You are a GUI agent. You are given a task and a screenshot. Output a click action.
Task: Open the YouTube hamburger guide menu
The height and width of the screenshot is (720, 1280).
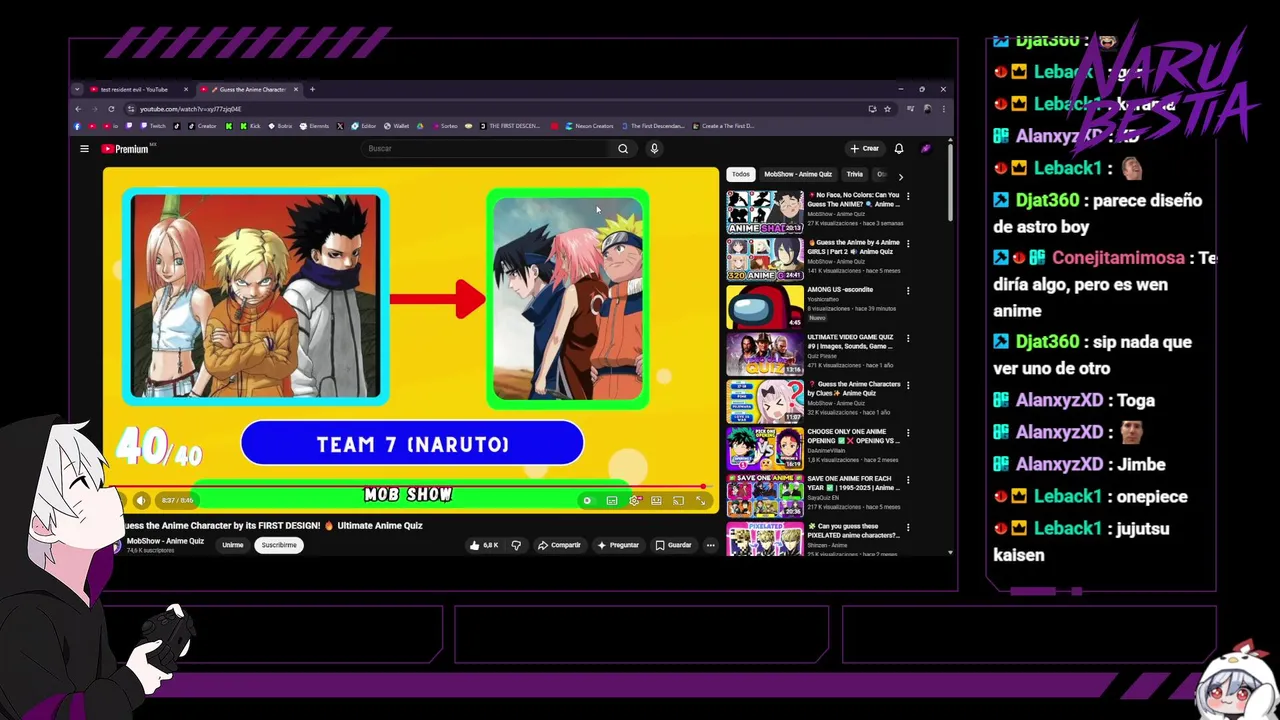84,149
